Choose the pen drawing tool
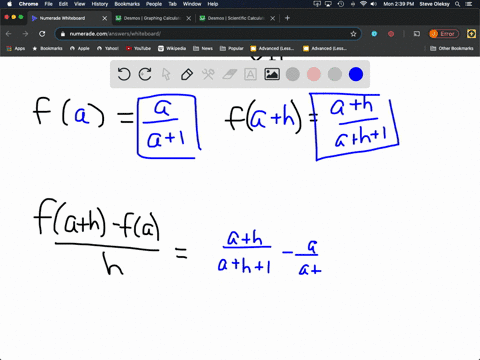This screenshot has width=480, height=360. point(187,74)
